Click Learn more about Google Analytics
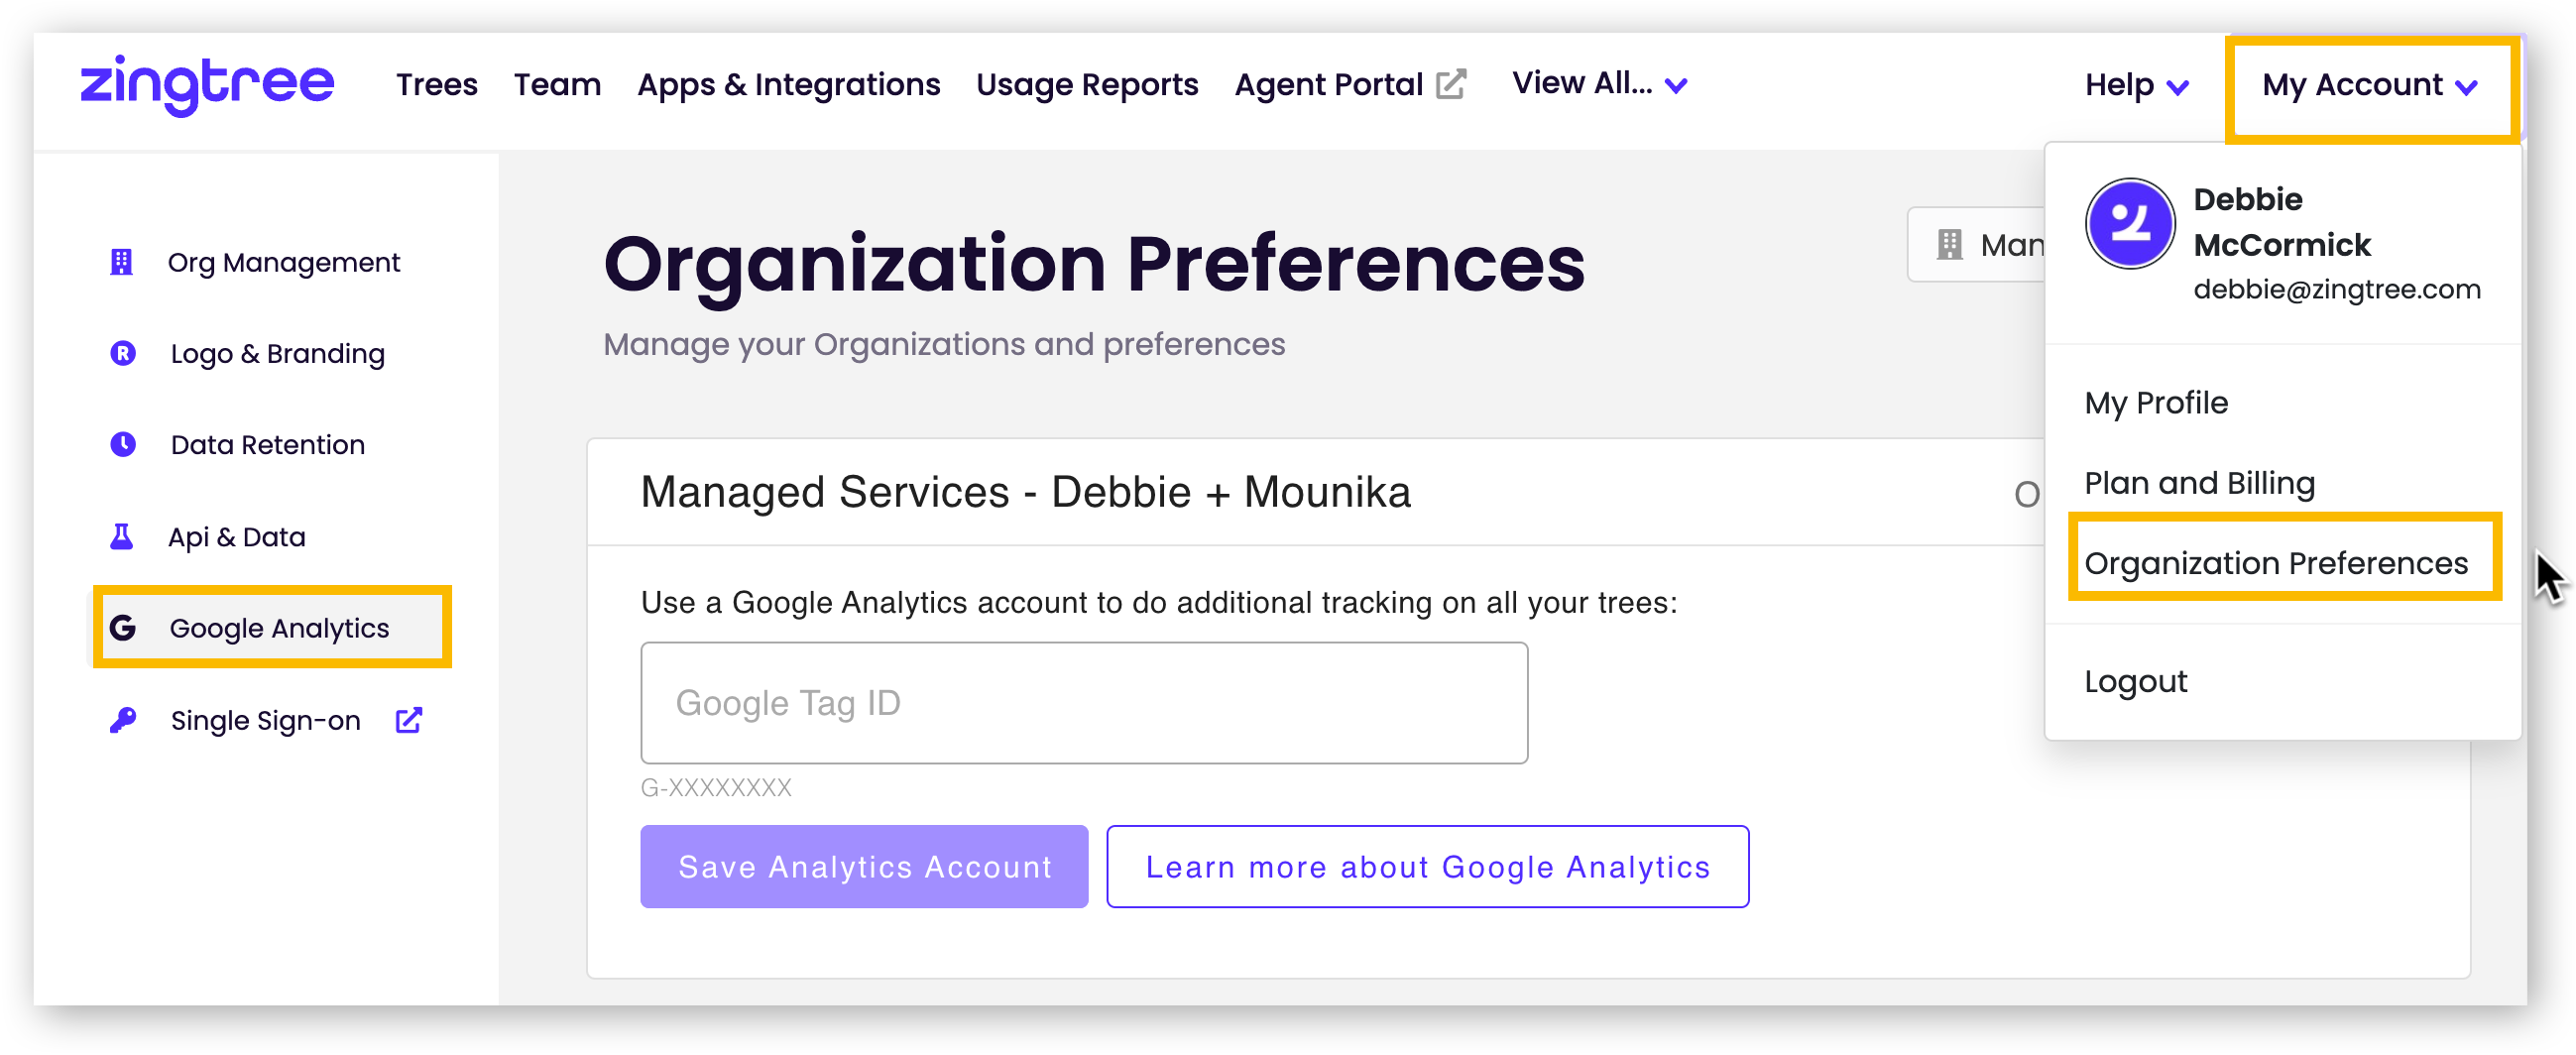 1427,867
